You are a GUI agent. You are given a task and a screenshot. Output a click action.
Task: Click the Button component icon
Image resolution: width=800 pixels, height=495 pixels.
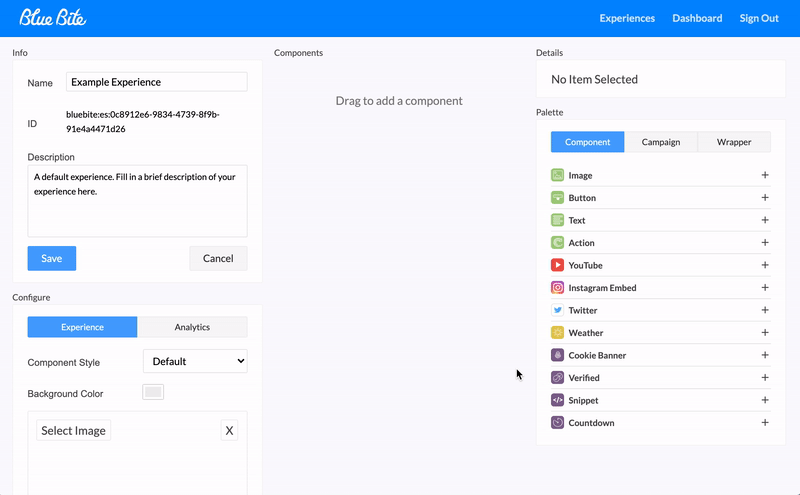(557, 197)
